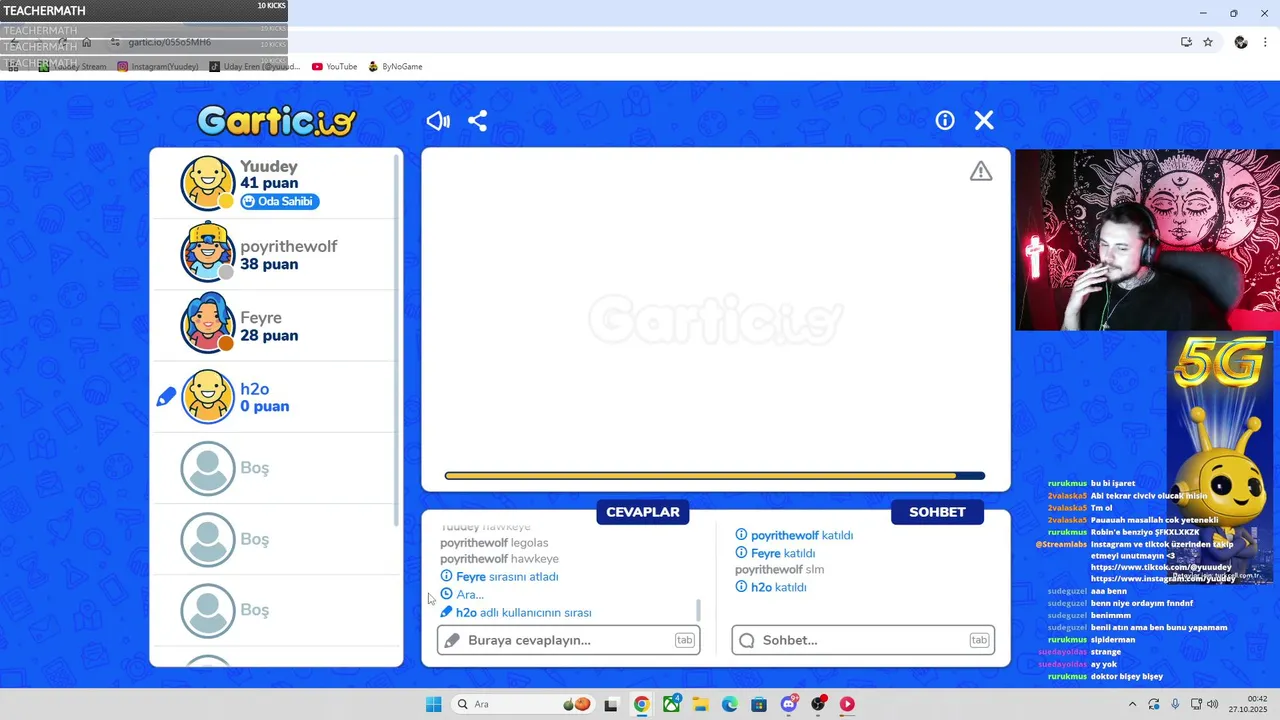Open Discord on the taskbar
1280x720 pixels.
(789, 704)
